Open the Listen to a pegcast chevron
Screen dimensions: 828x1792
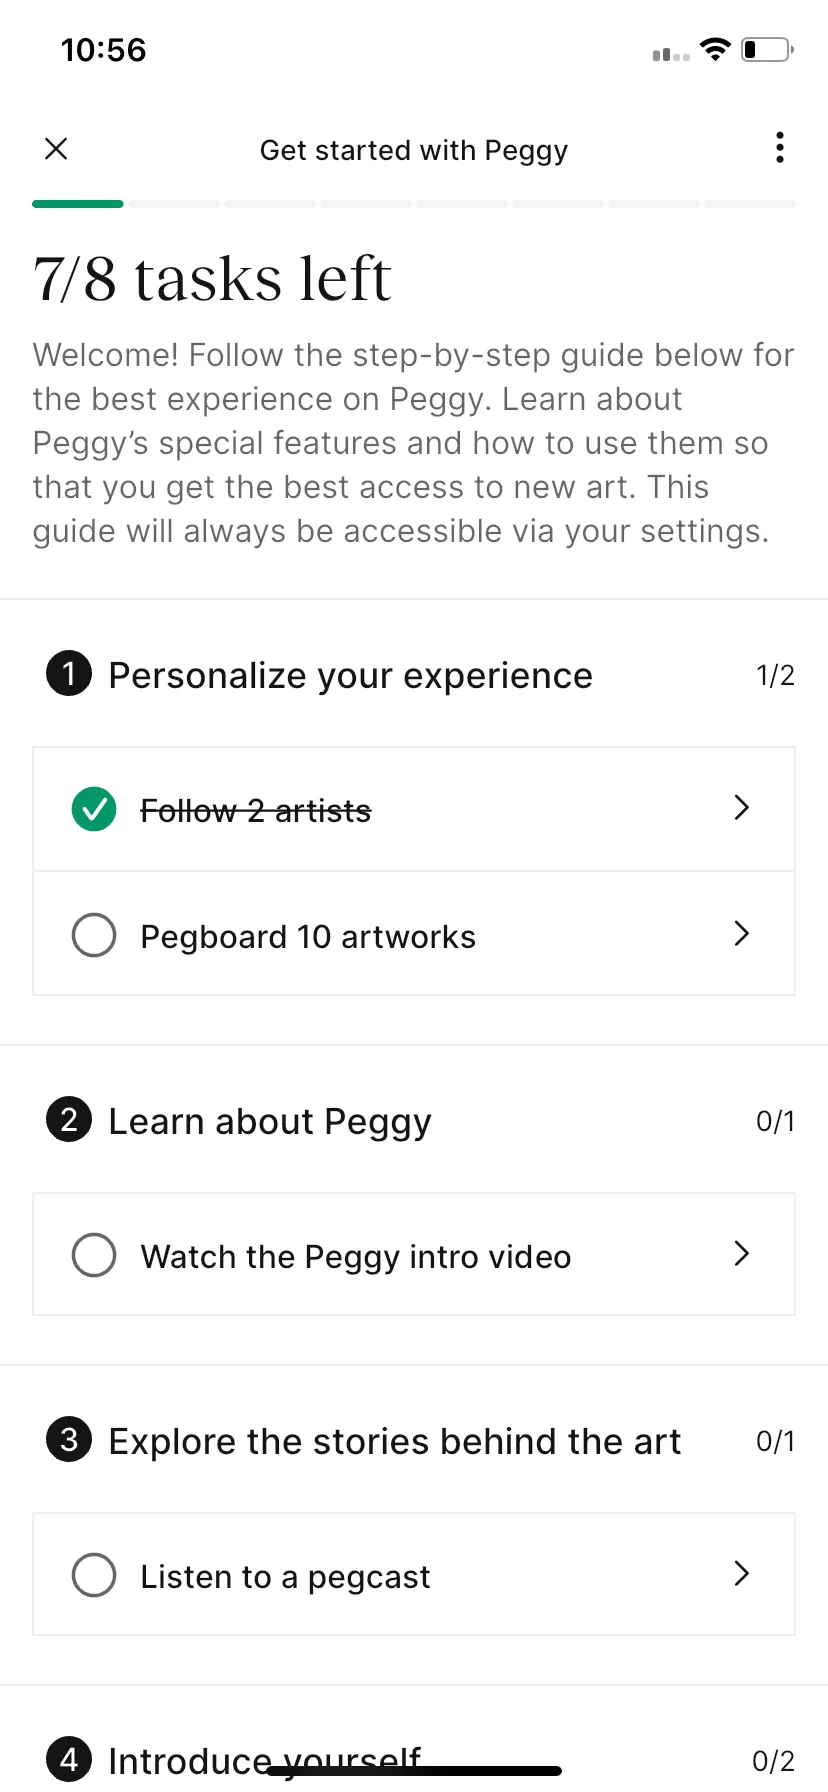coord(741,1573)
